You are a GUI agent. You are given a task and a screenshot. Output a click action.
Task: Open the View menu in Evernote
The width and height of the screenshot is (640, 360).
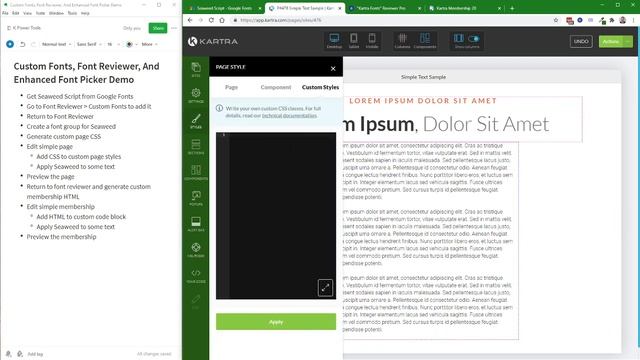pyautogui.click(x=27, y=13)
